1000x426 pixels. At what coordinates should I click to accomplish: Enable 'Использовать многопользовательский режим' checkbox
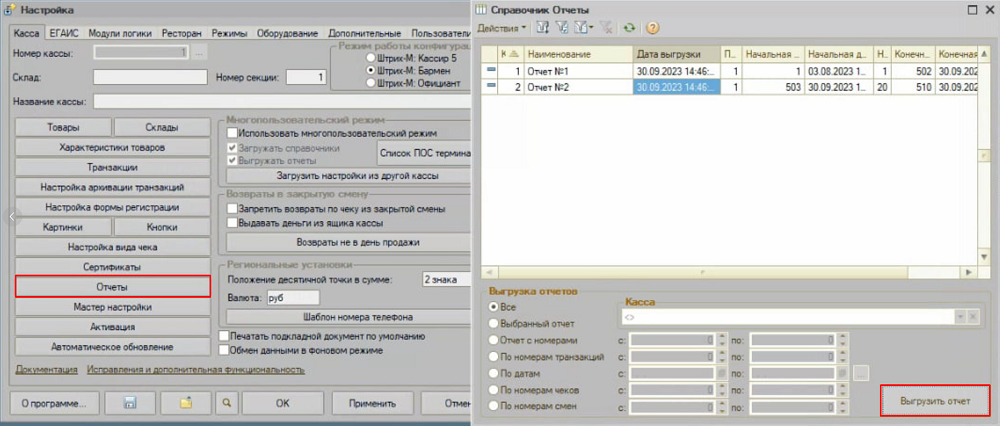tap(233, 133)
